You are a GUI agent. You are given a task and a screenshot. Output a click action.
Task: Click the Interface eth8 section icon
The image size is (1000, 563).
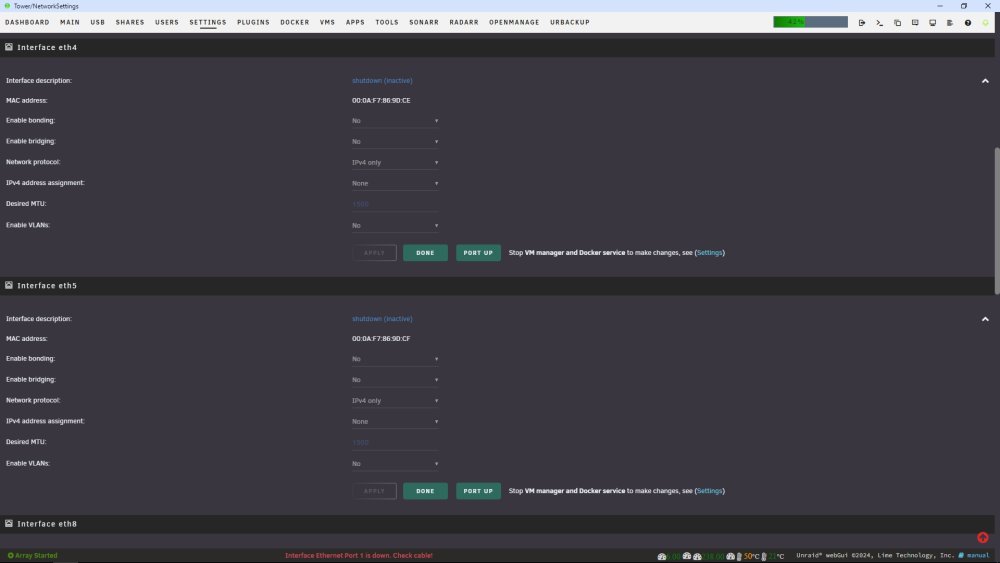(9, 523)
